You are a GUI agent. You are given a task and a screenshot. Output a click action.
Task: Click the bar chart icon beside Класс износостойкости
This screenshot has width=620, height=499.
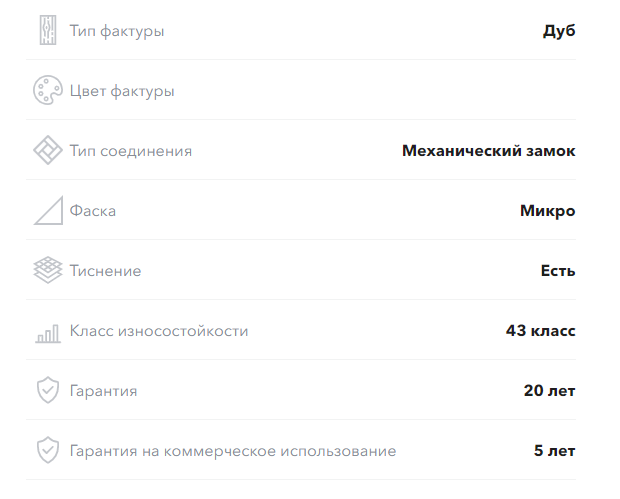[48, 334]
